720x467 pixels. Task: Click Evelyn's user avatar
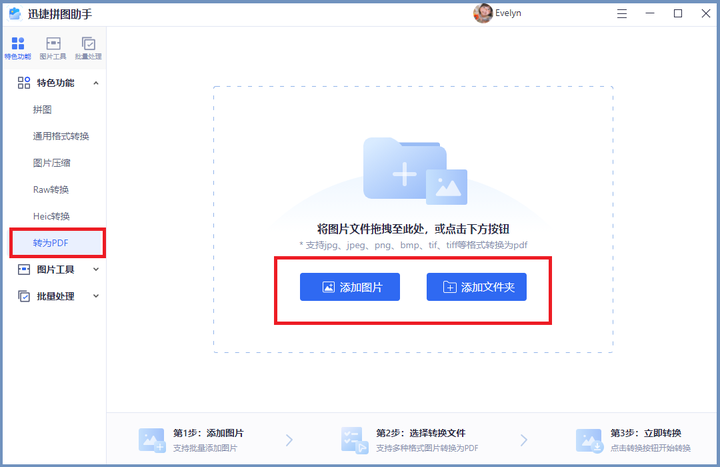[482, 13]
